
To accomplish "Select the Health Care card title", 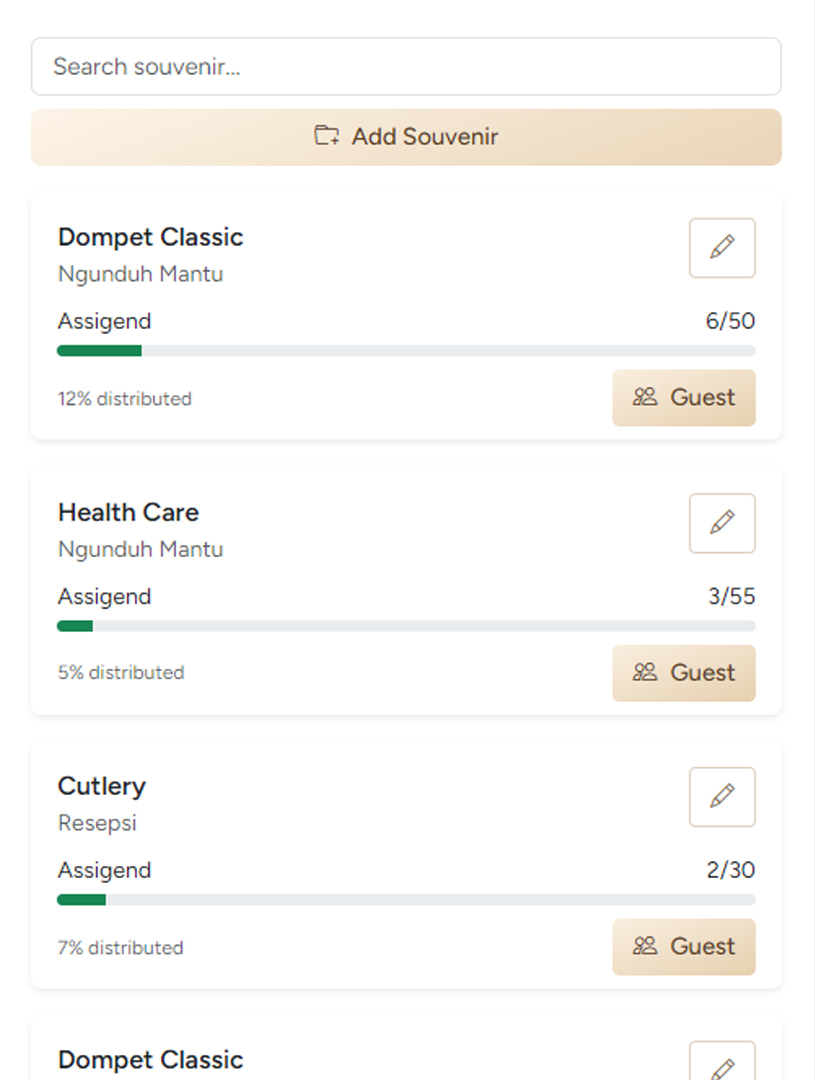I will [128, 512].
